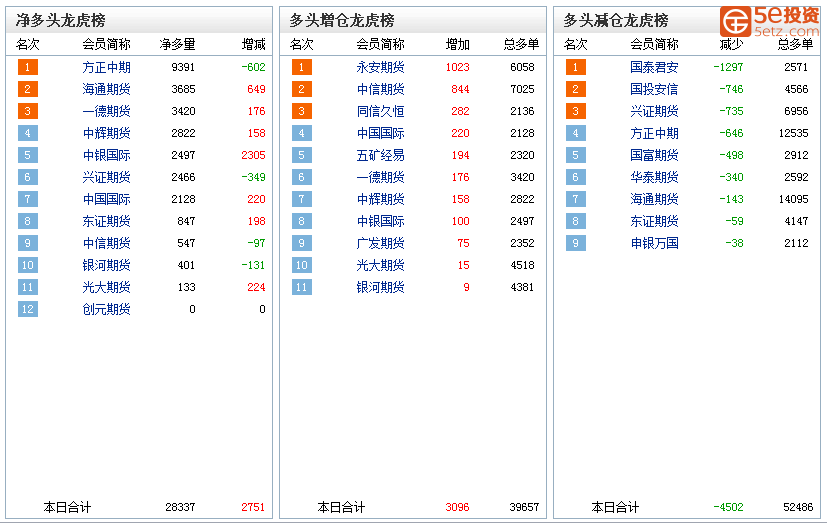Click rank badge 3 beside 同信久恒

(x=302, y=111)
